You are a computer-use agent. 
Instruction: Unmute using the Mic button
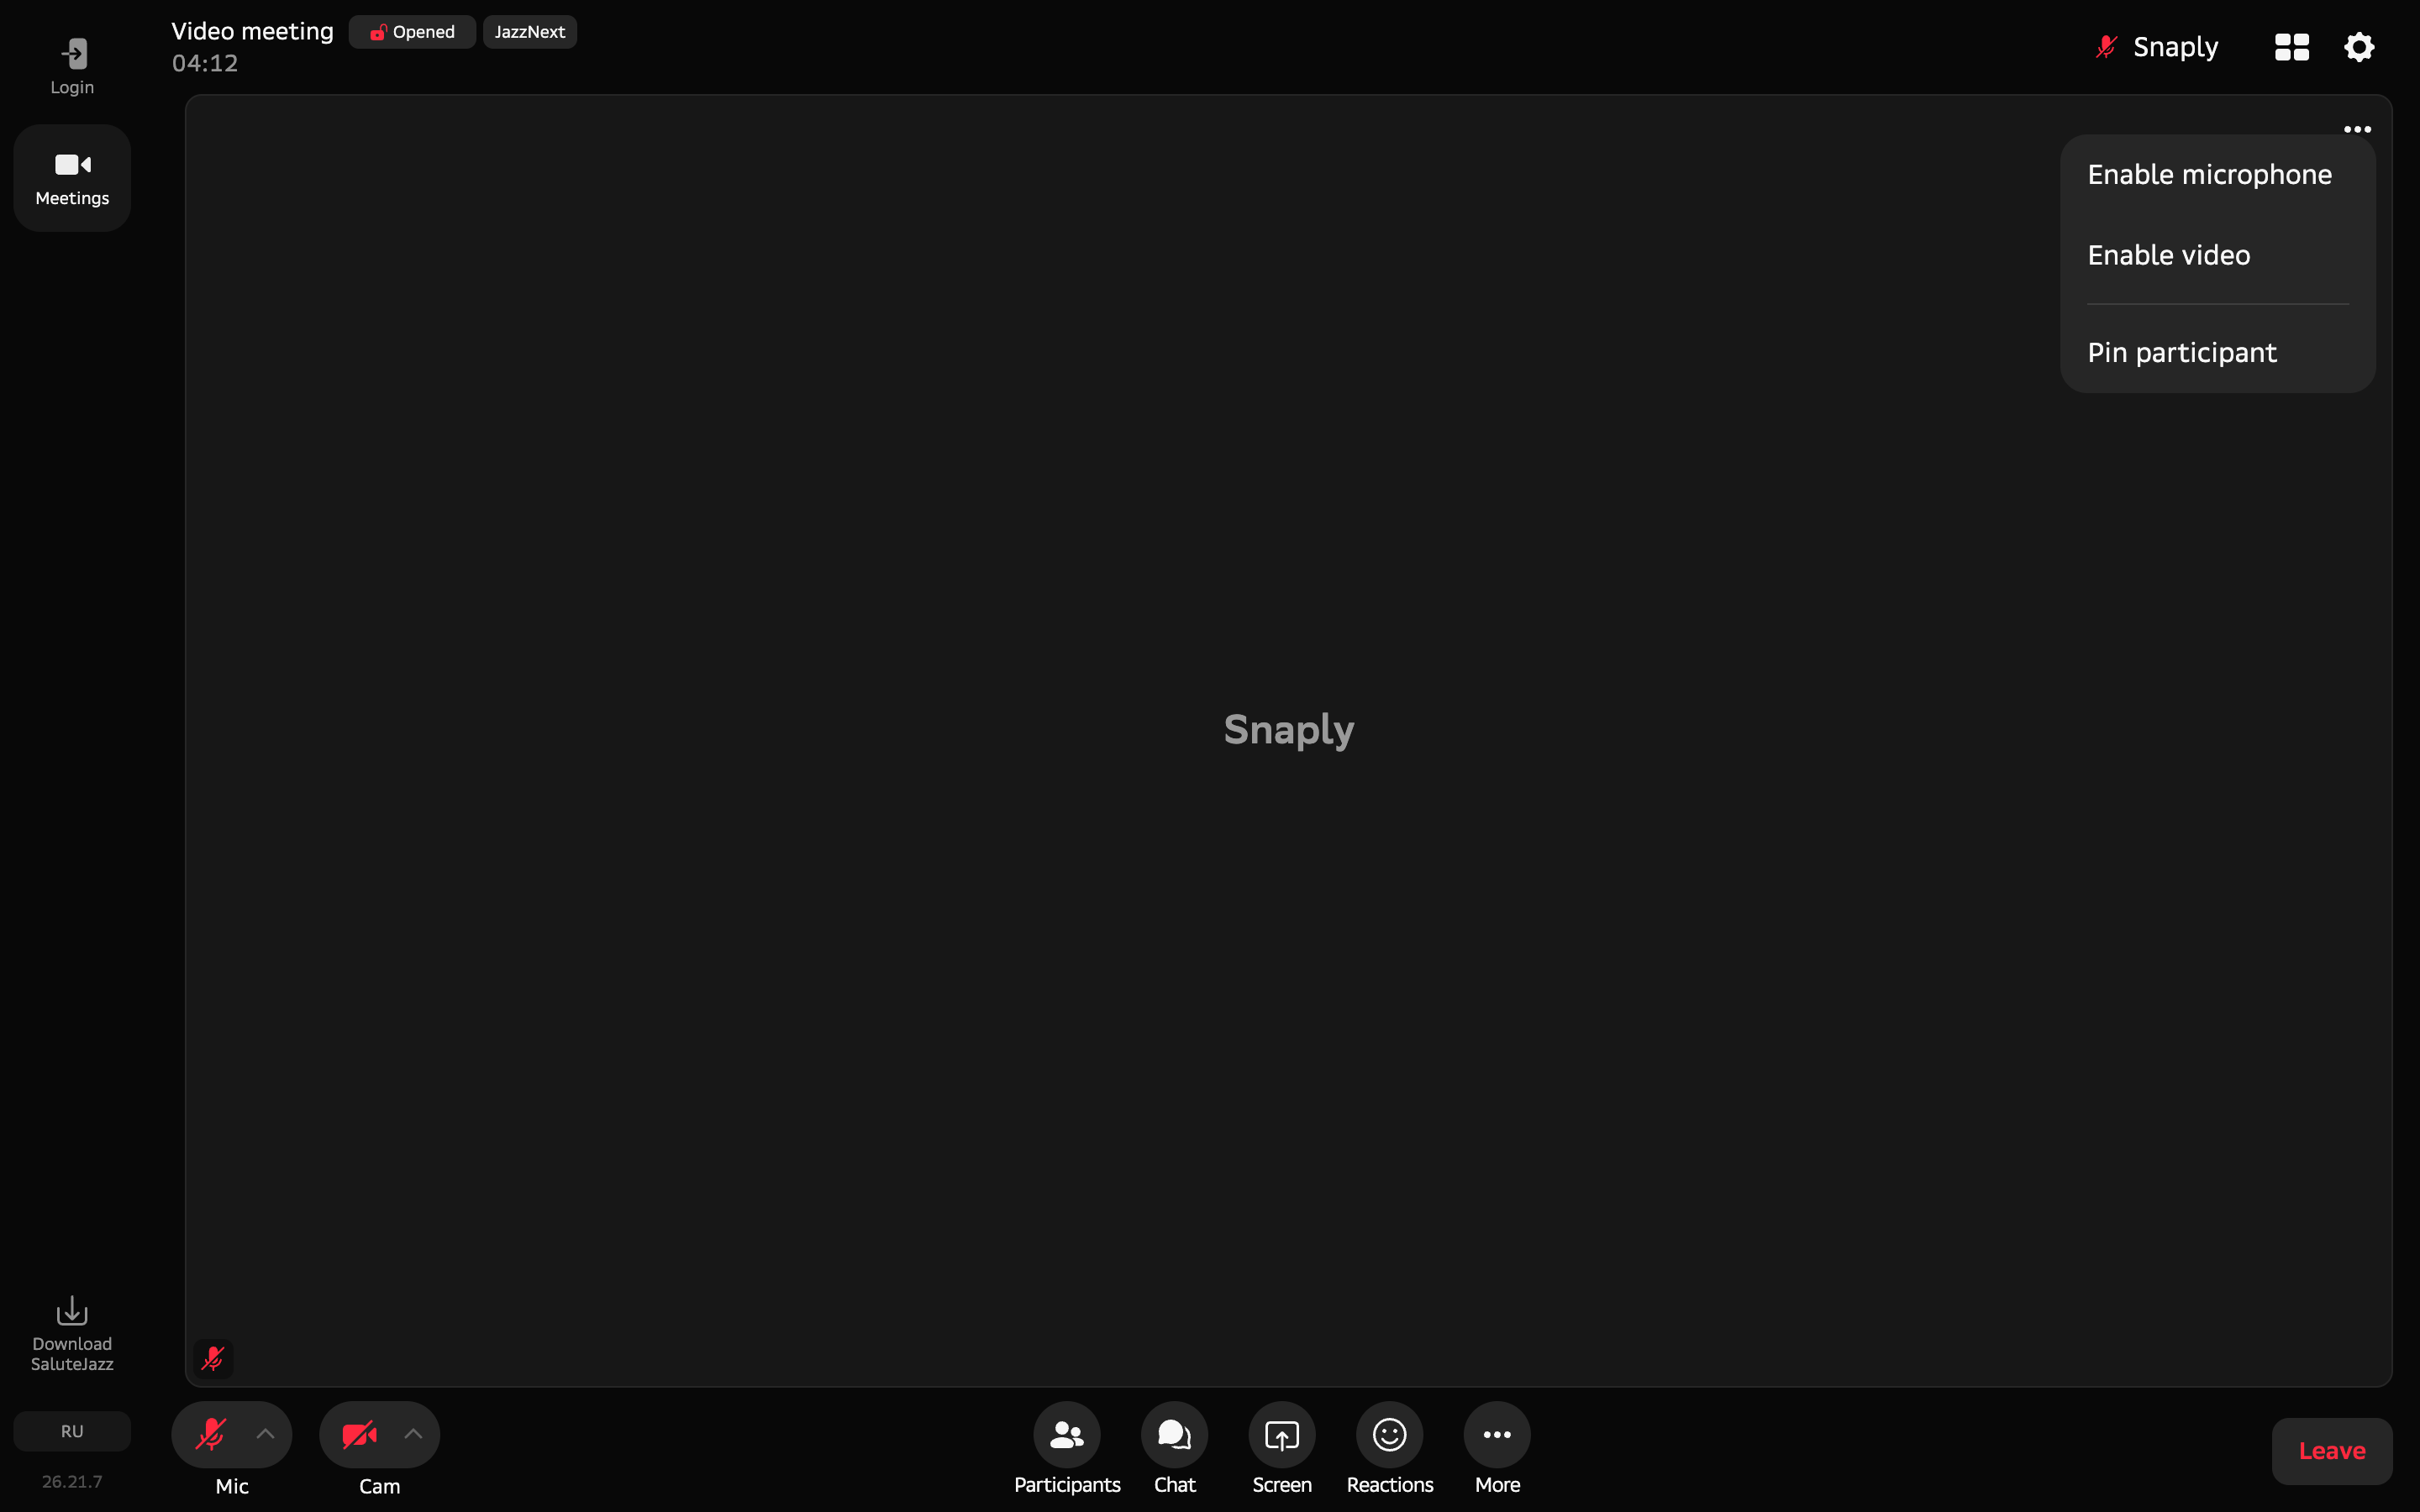[x=211, y=1434]
